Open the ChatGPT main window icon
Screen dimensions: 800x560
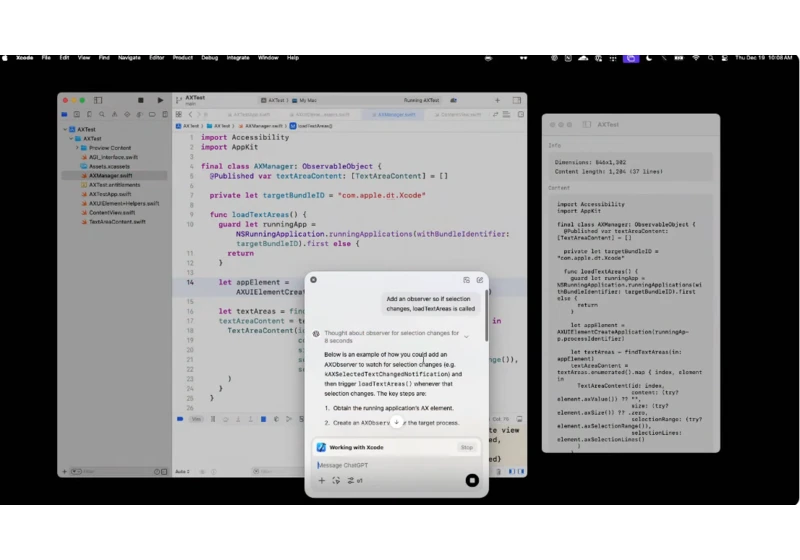coord(466,280)
